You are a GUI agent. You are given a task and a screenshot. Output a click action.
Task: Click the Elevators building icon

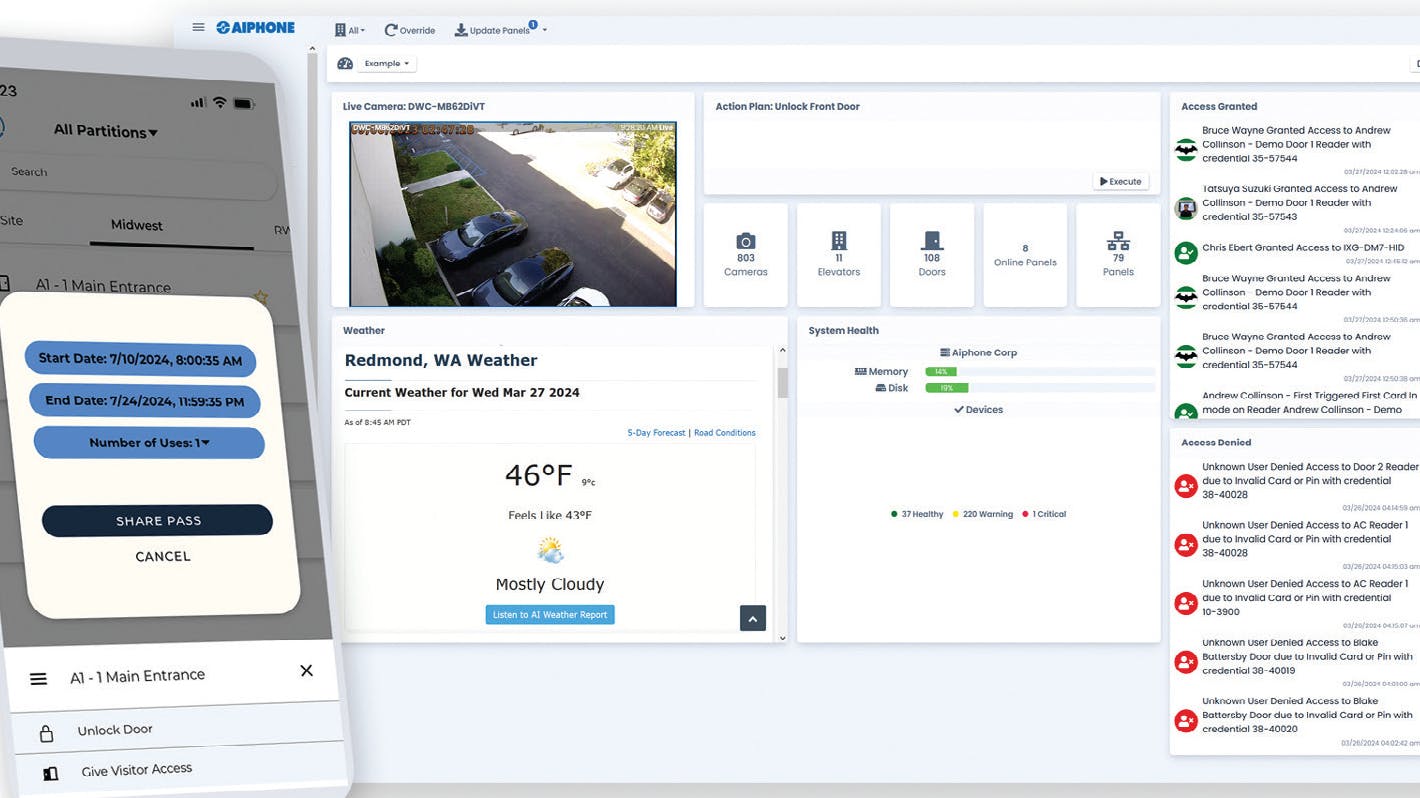pos(838,240)
